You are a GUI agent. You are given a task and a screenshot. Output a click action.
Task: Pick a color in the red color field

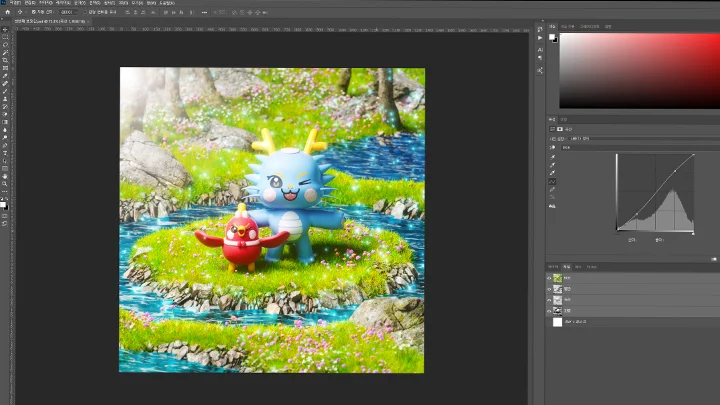click(640, 71)
